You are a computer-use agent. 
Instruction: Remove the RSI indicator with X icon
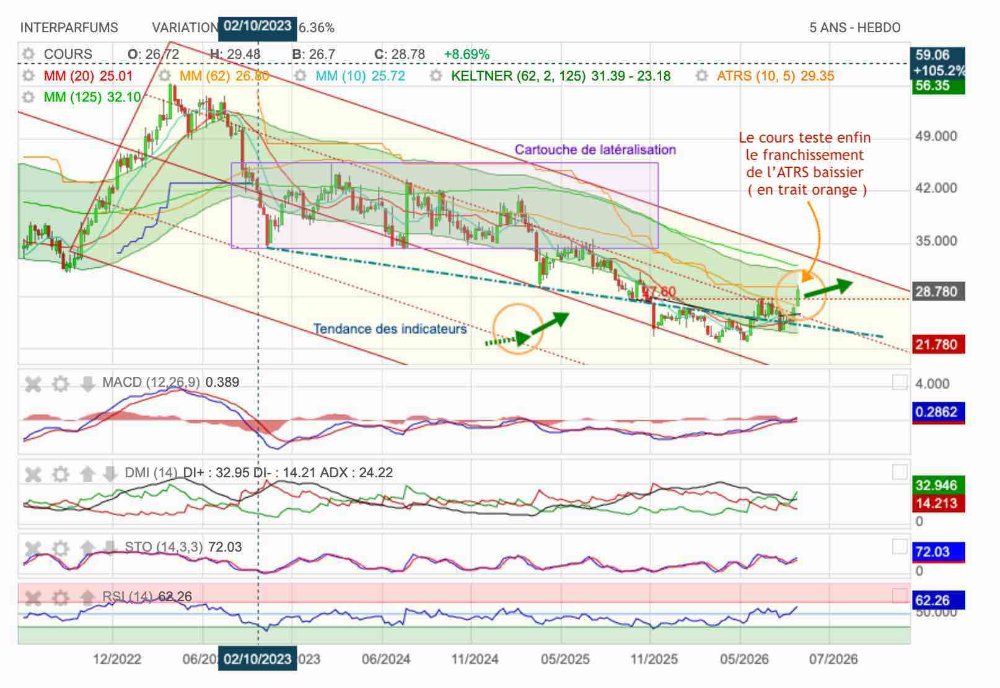(33, 597)
